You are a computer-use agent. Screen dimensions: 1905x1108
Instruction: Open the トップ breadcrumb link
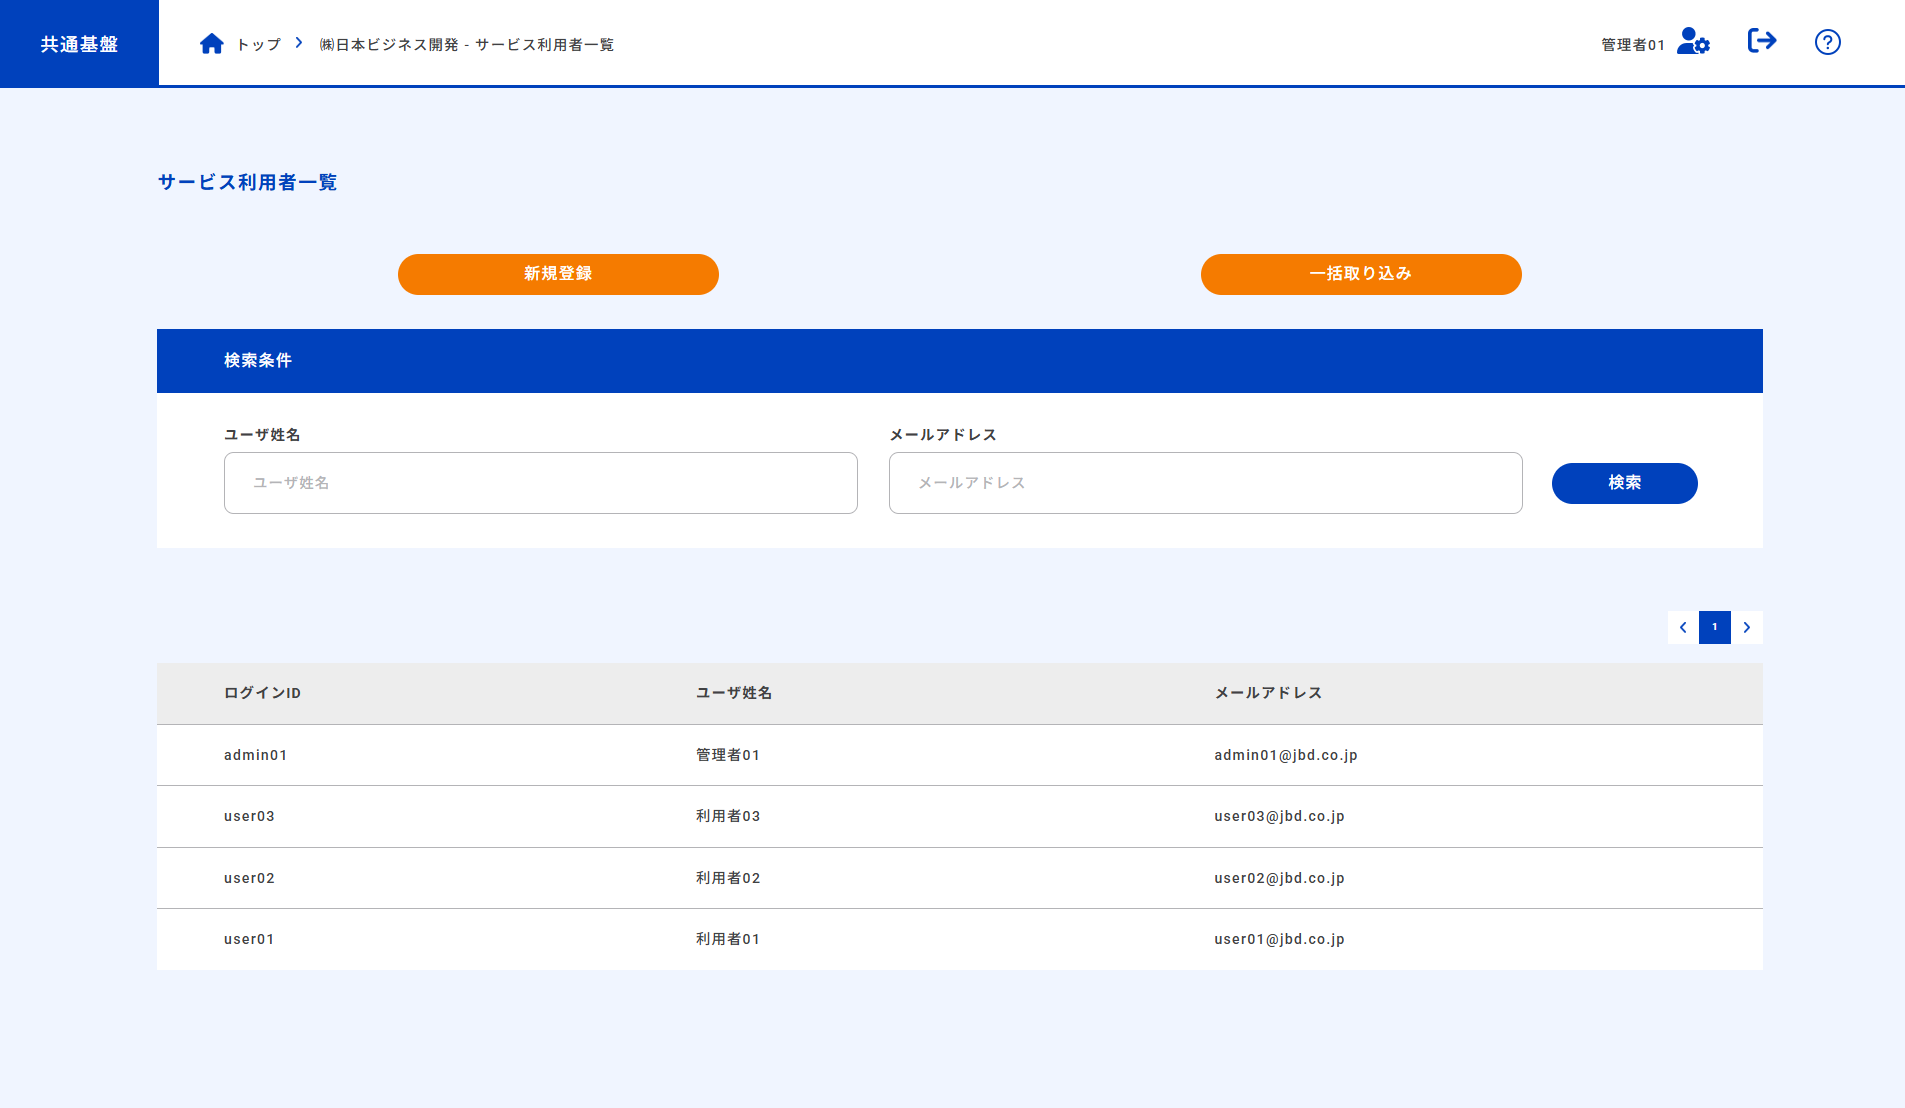(258, 44)
